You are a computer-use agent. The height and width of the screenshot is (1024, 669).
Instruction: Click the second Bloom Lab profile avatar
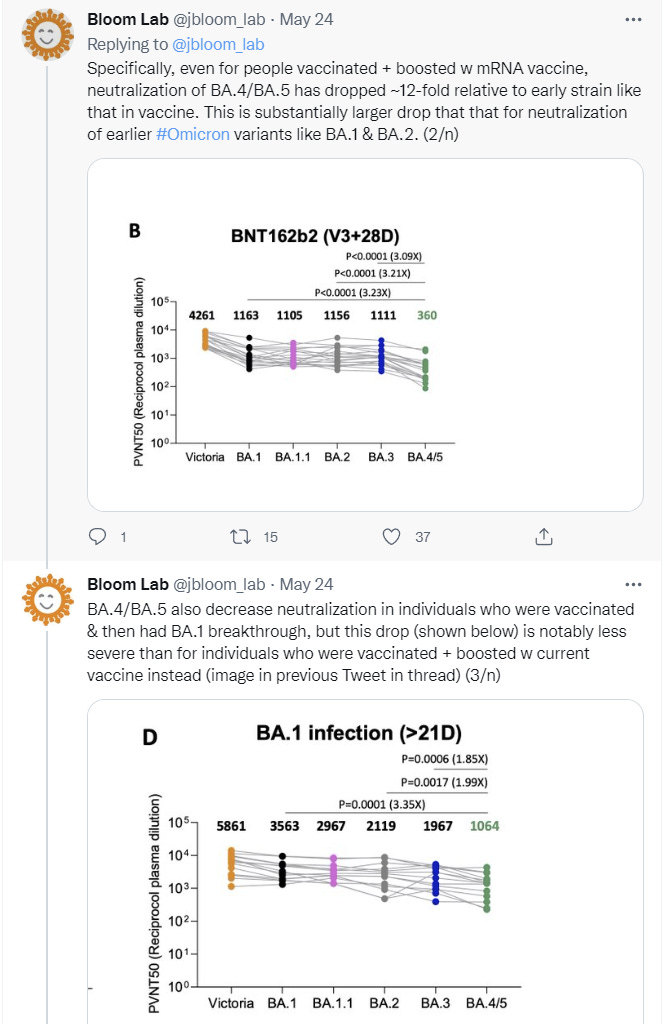coord(45,600)
